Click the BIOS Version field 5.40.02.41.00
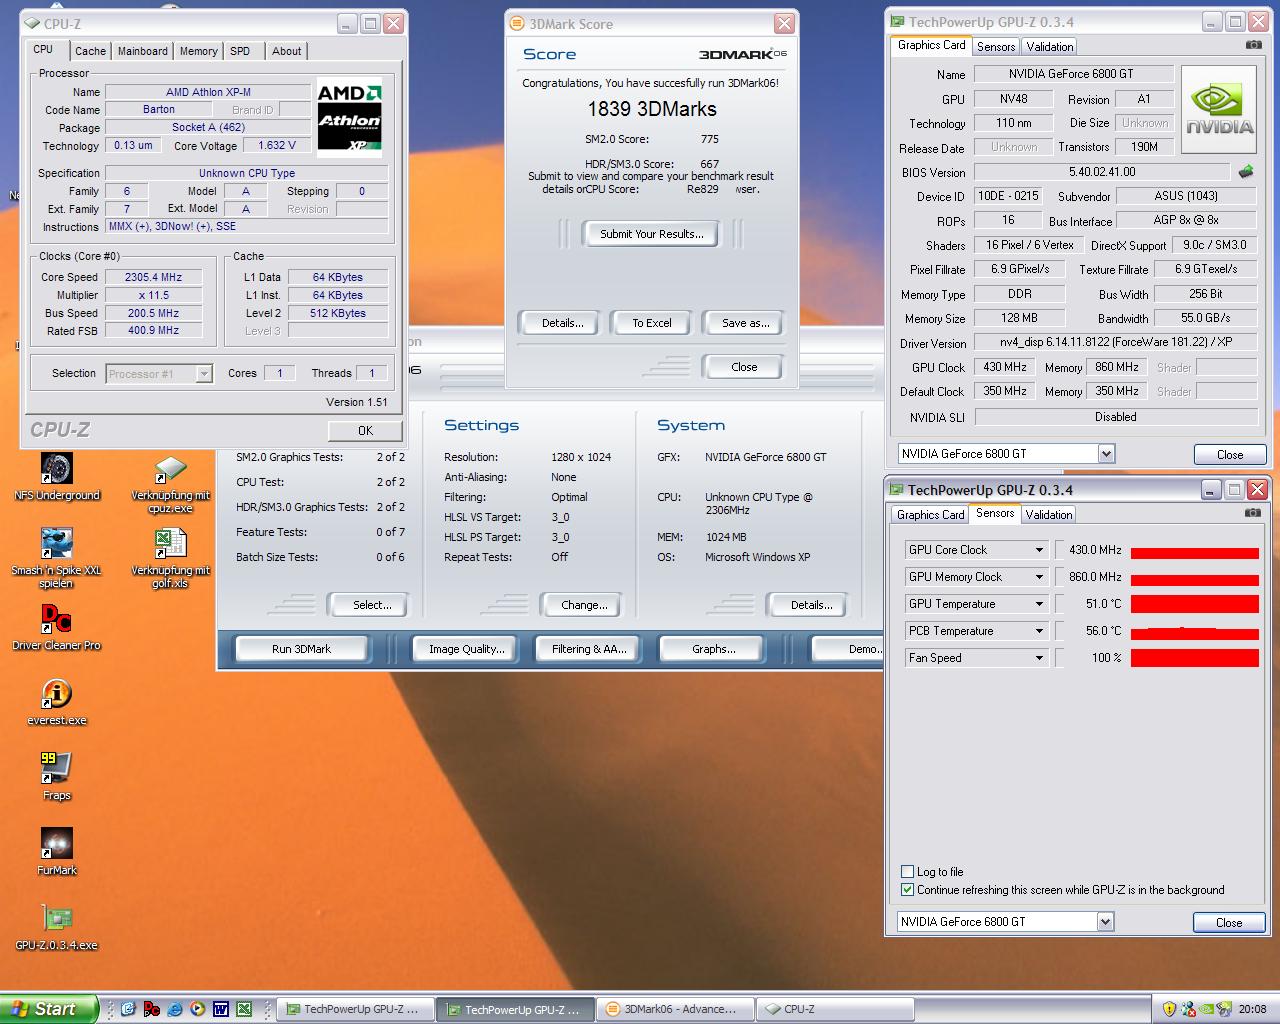Screen dimensions: 1280x1024 1102,172
